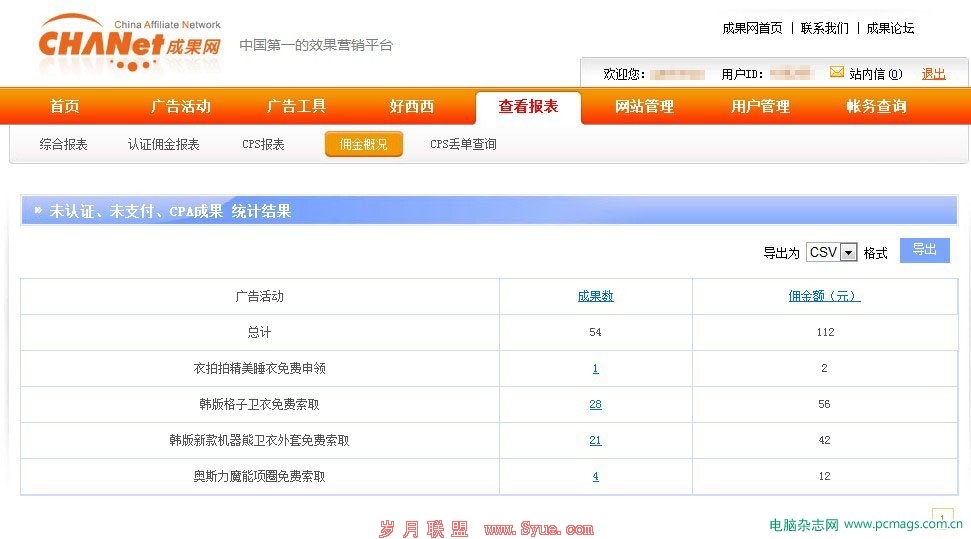The image size is (971, 539).
Task: Open the 用户管理 tab
Action: pyautogui.click(x=760, y=107)
